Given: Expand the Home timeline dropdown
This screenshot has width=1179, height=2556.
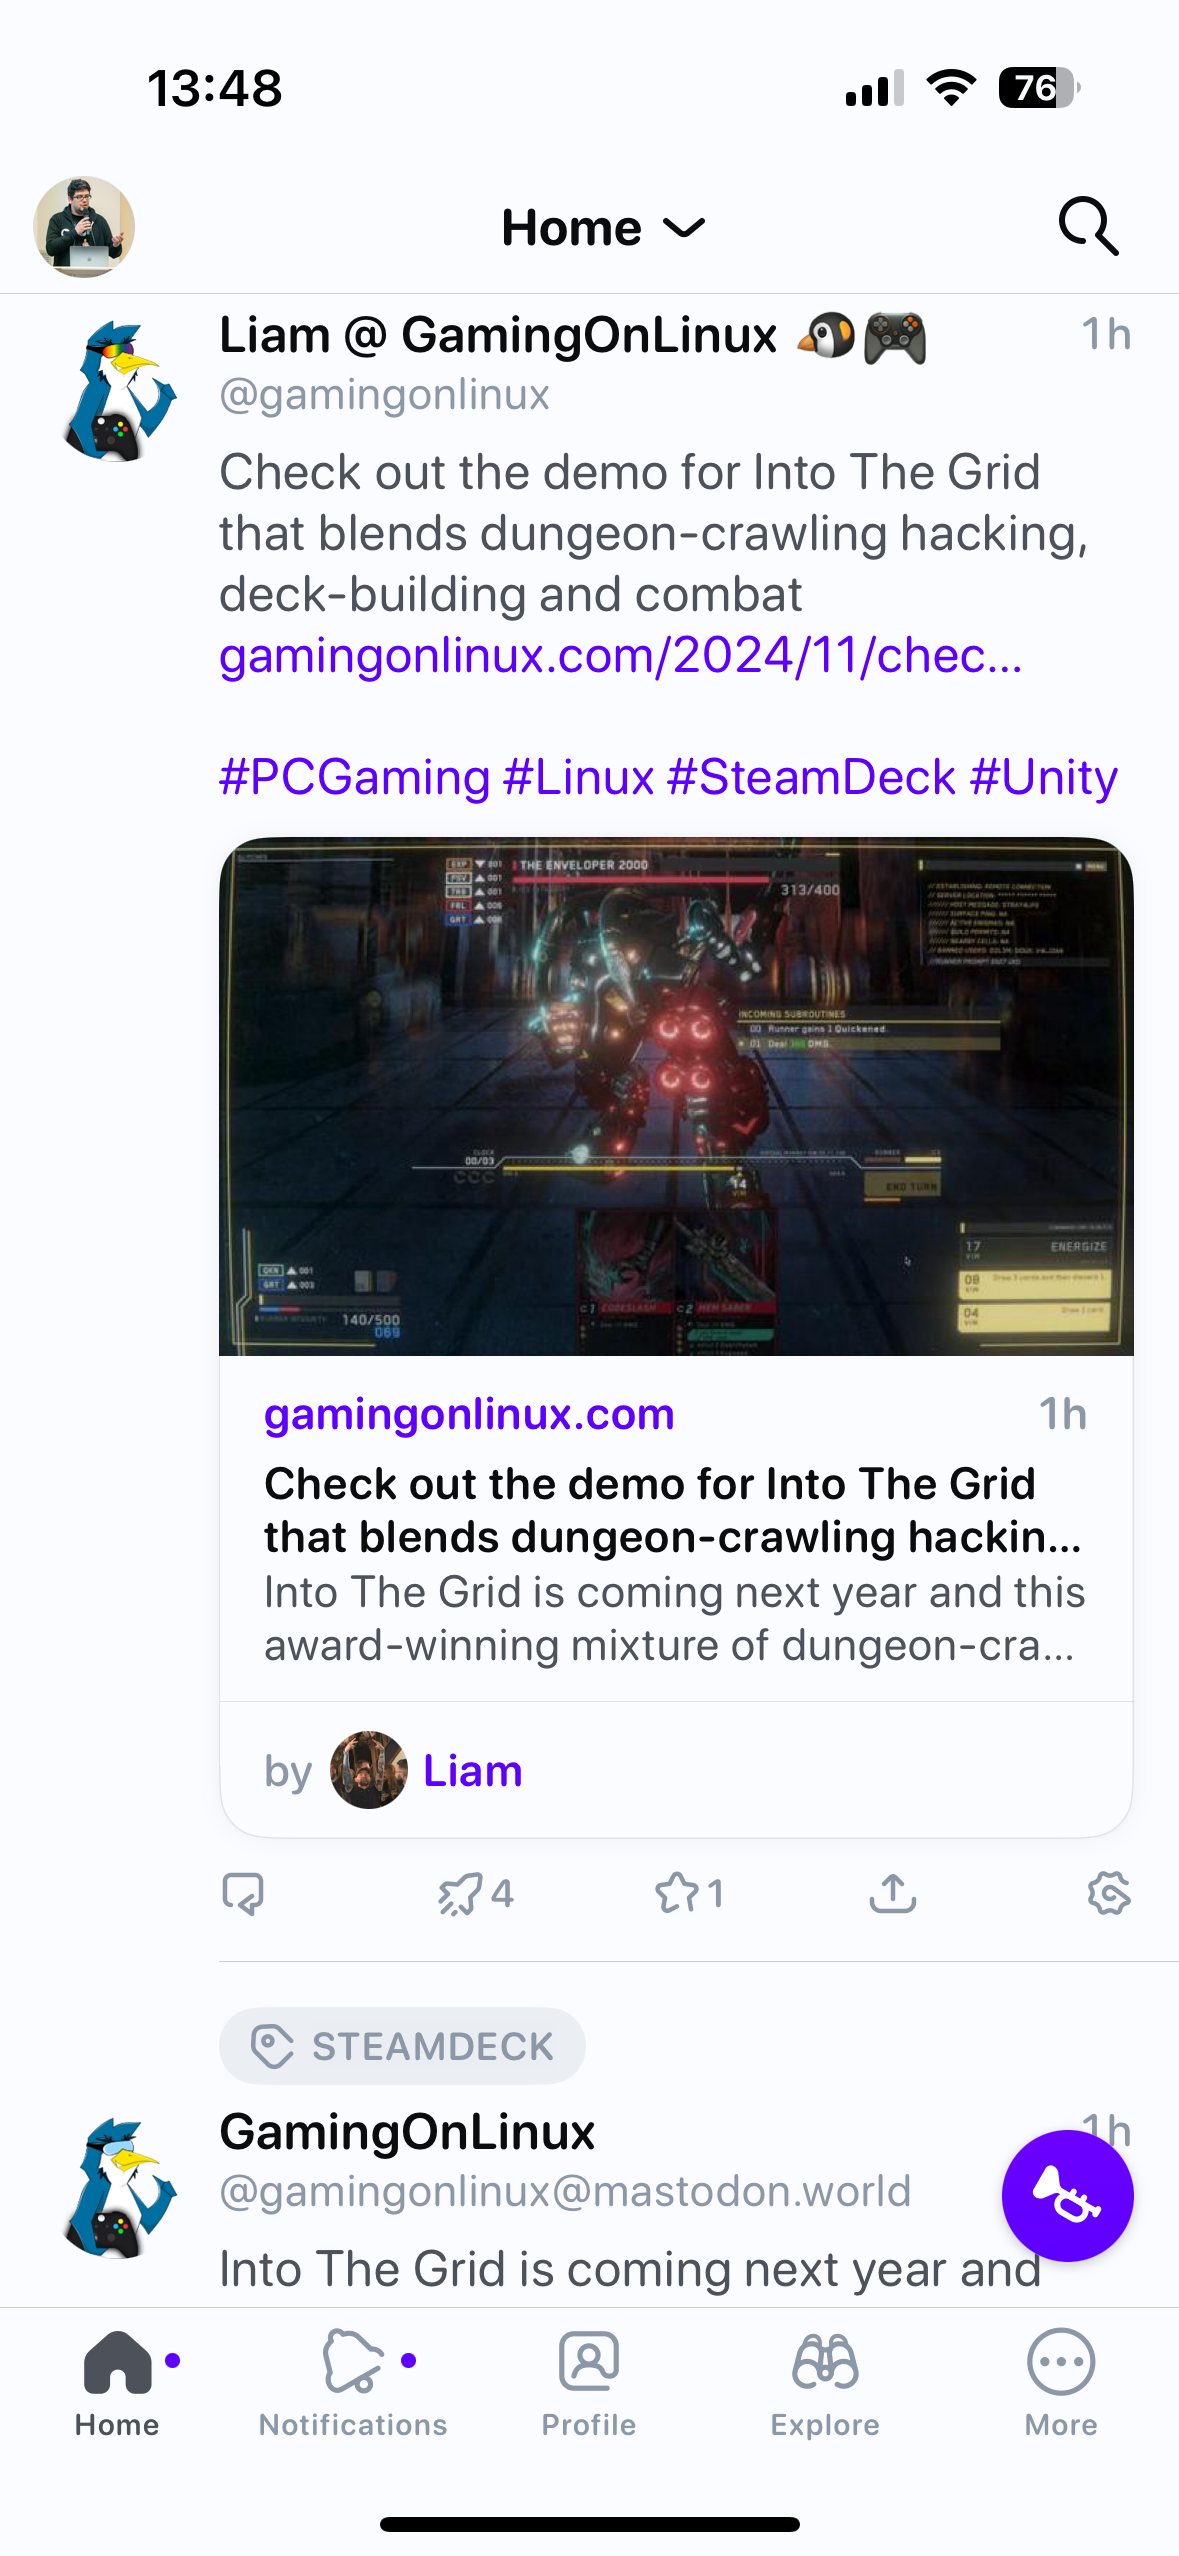Looking at the screenshot, I should (x=604, y=228).
